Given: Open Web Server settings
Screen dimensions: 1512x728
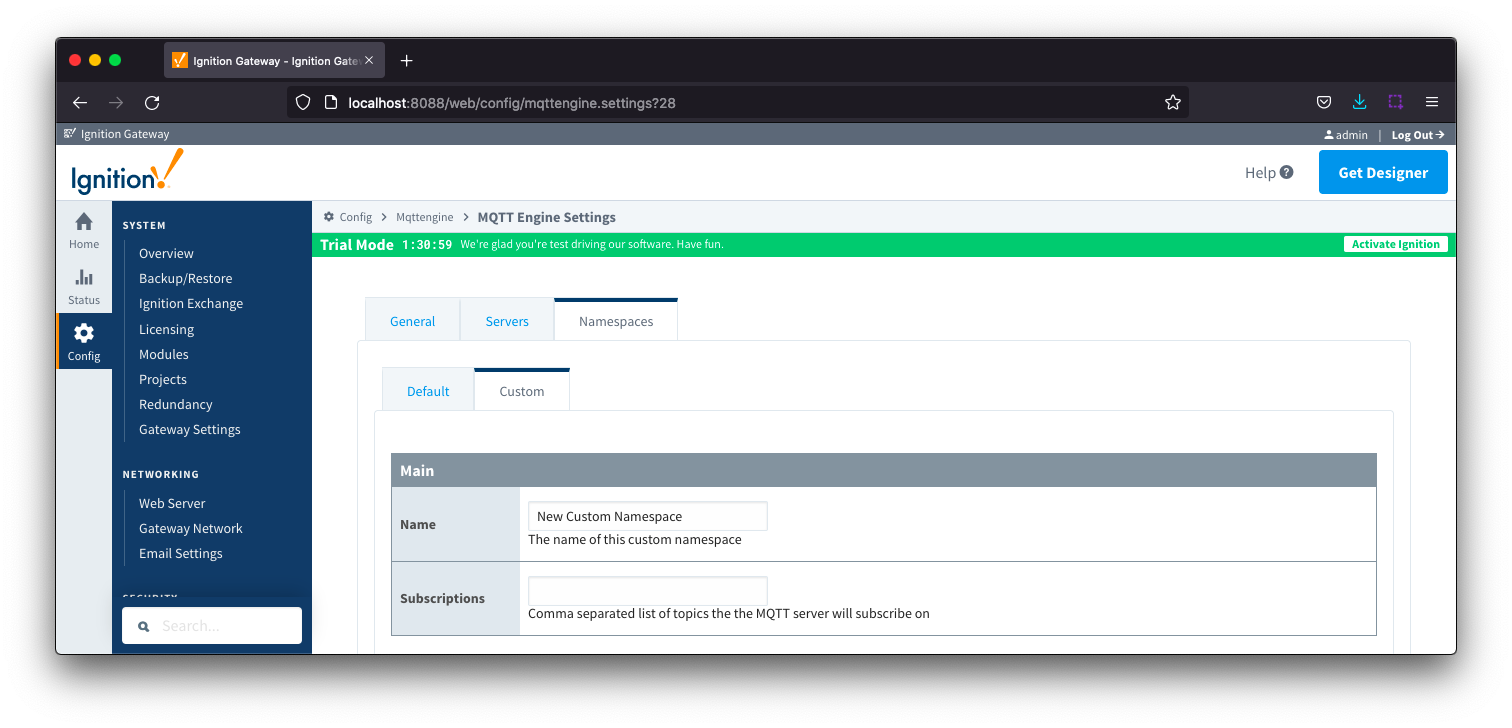Looking at the screenshot, I should pos(172,503).
